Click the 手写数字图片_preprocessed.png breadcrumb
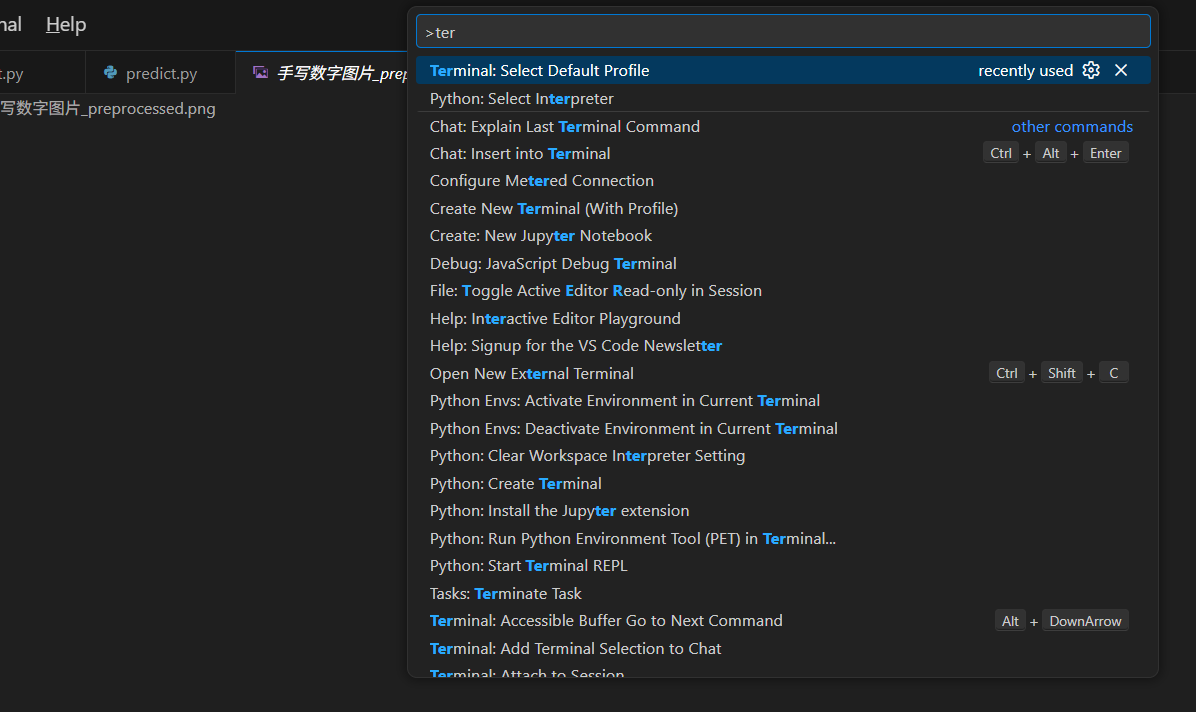The width and height of the screenshot is (1196, 712). click(x=108, y=108)
